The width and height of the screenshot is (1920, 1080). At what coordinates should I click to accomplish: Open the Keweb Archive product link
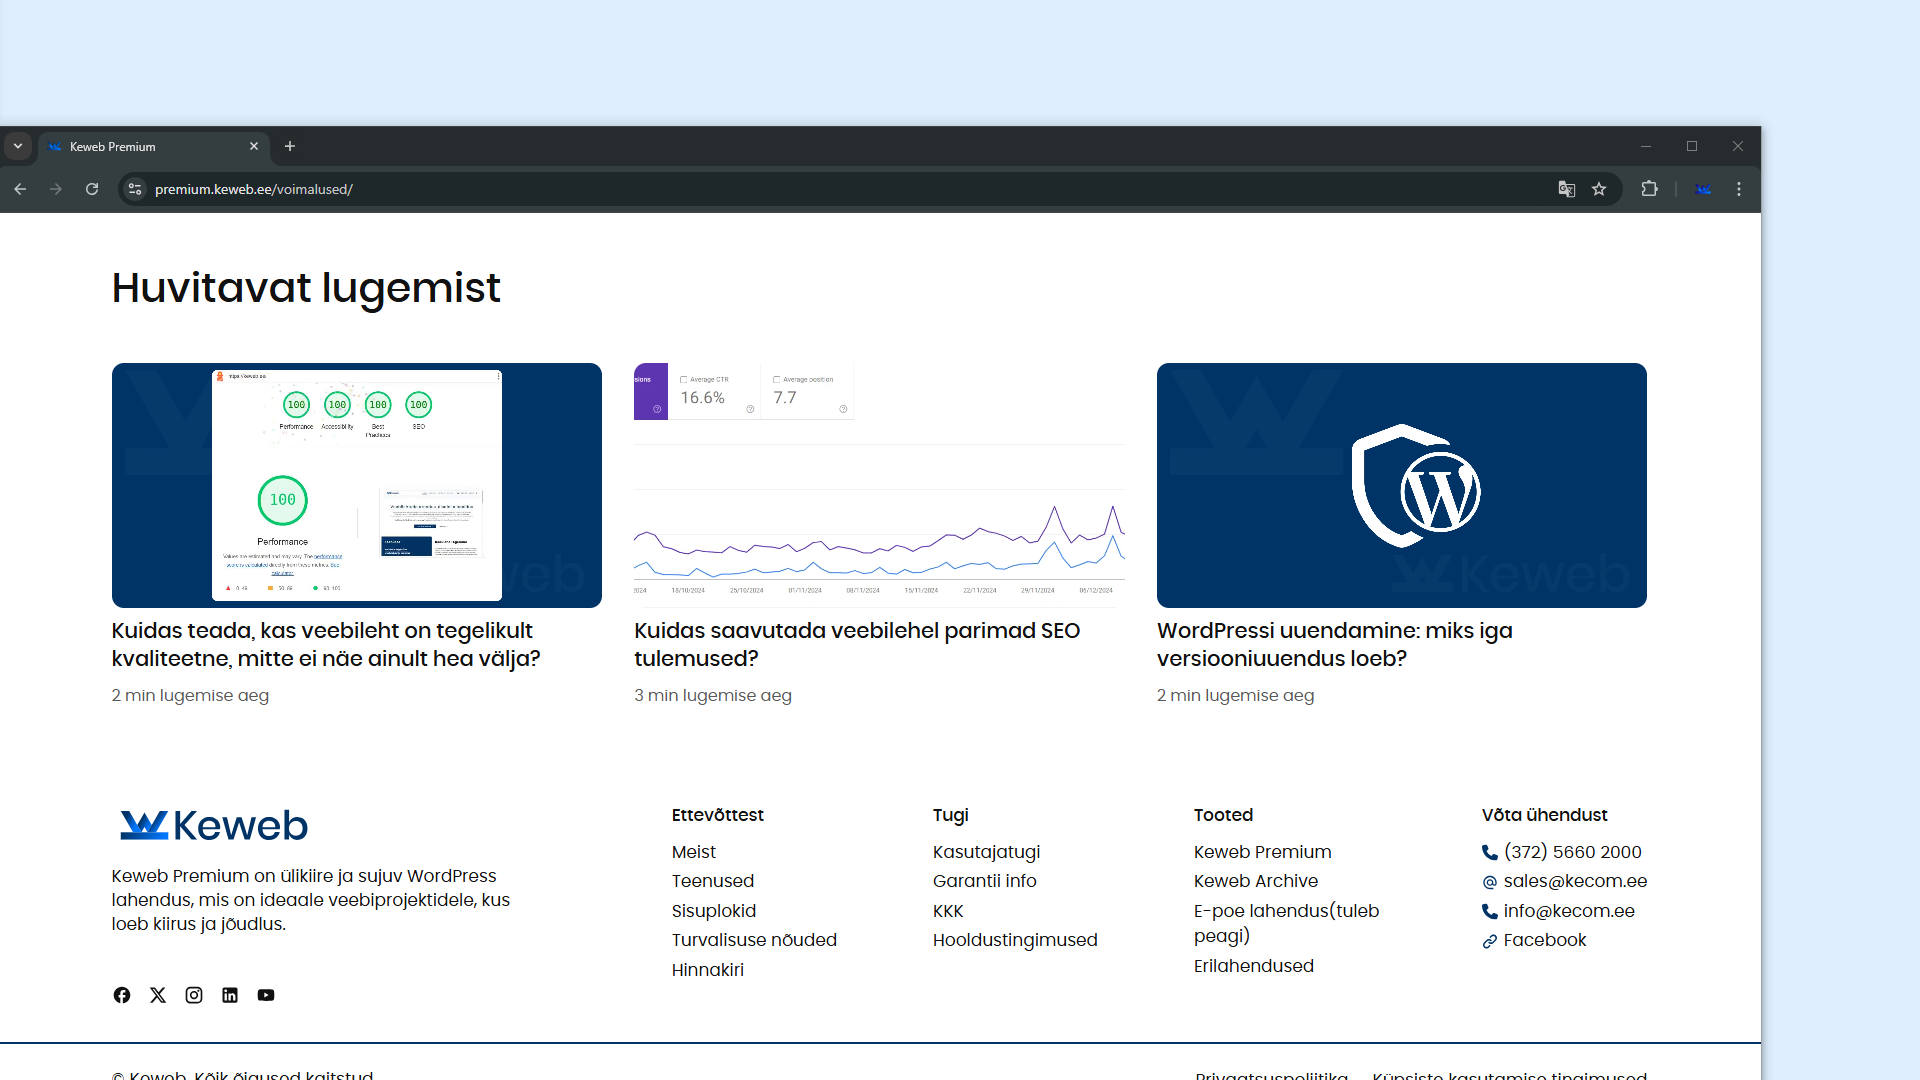1256,881
